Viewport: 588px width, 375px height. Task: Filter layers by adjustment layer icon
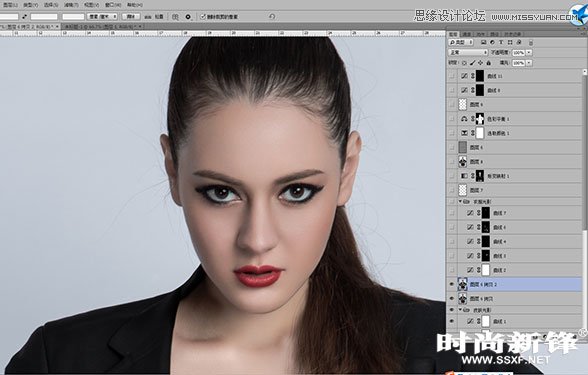(x=492, y=42)
